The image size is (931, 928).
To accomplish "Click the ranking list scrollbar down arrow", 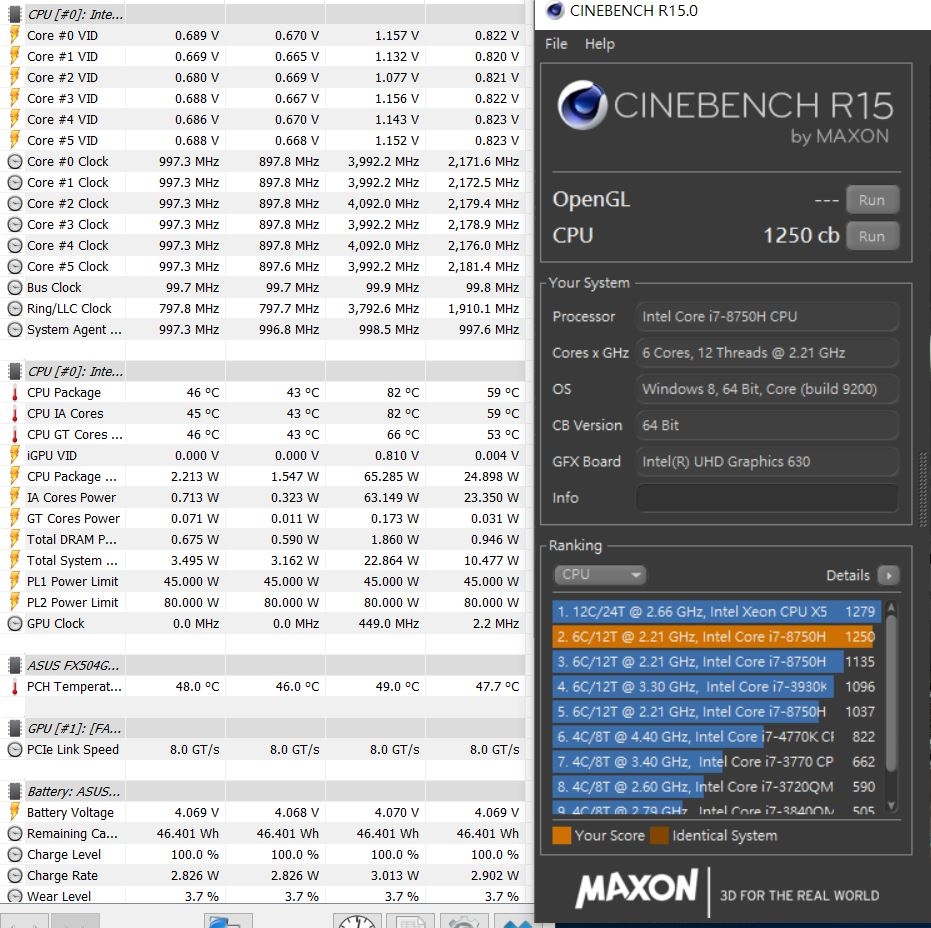I will tap(891, 805).
